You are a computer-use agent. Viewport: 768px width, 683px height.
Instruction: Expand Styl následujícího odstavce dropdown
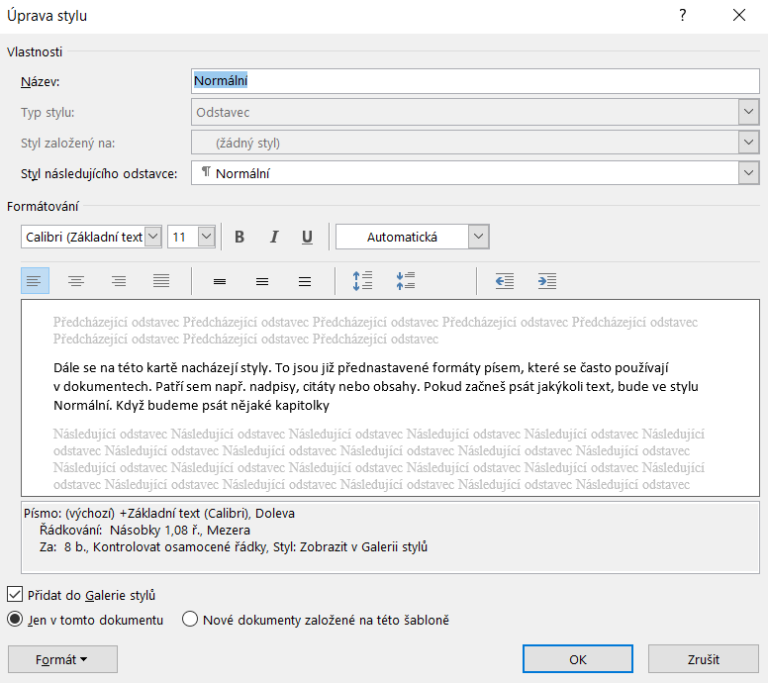tap(748, 173)
